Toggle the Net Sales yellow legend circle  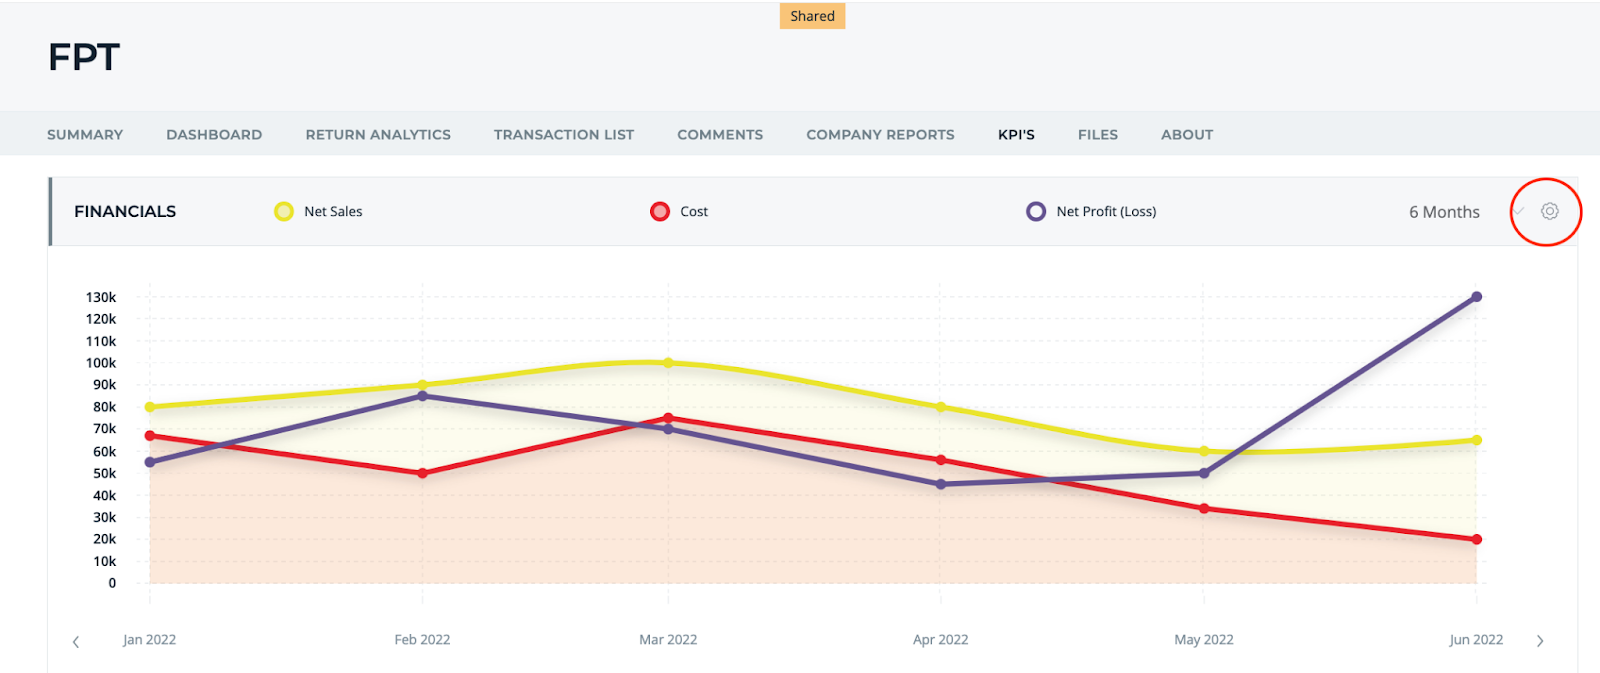[x=284, y=211]
